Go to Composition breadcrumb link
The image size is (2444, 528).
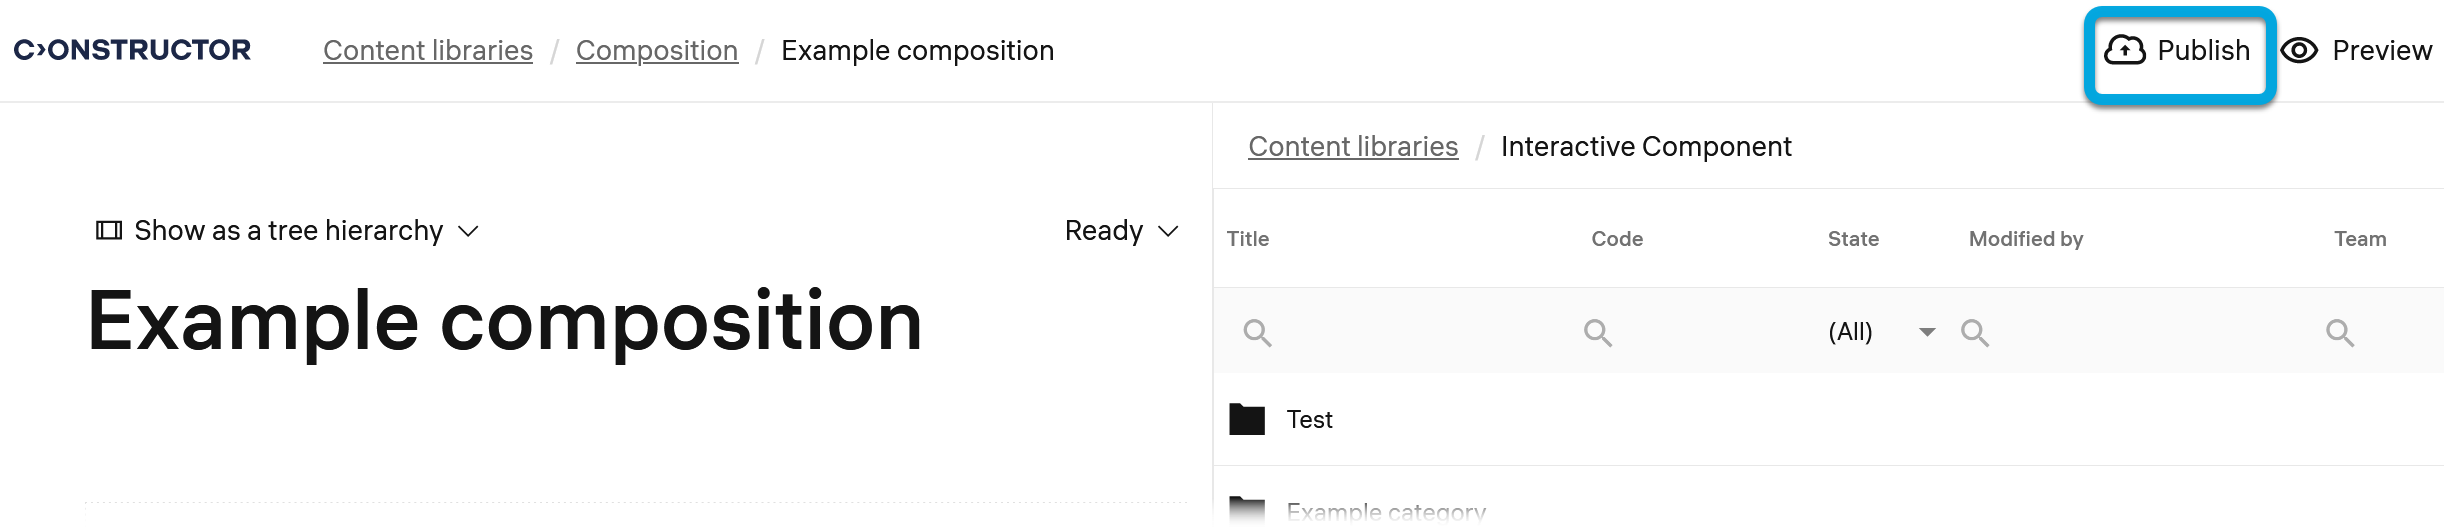pos(656,50)
